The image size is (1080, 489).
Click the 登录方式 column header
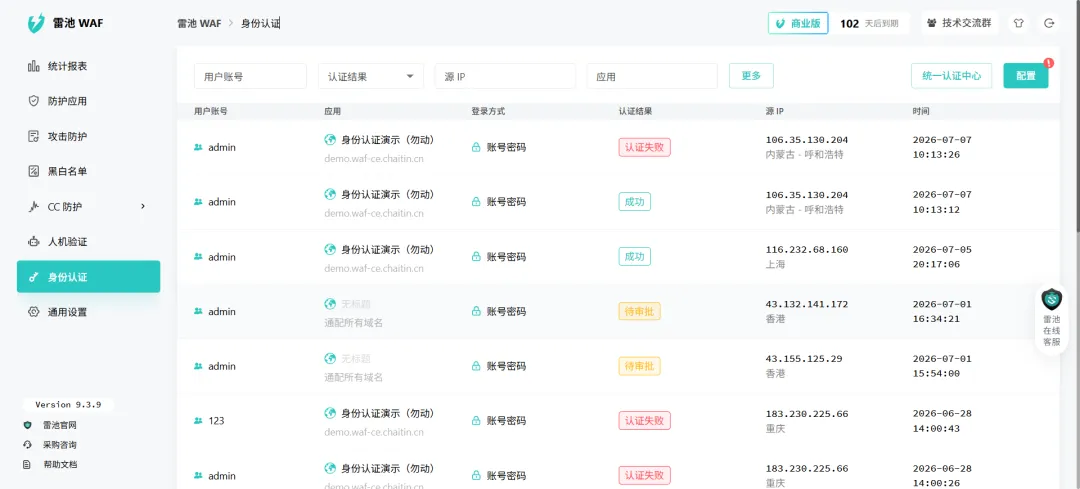[x=488, y=111]
